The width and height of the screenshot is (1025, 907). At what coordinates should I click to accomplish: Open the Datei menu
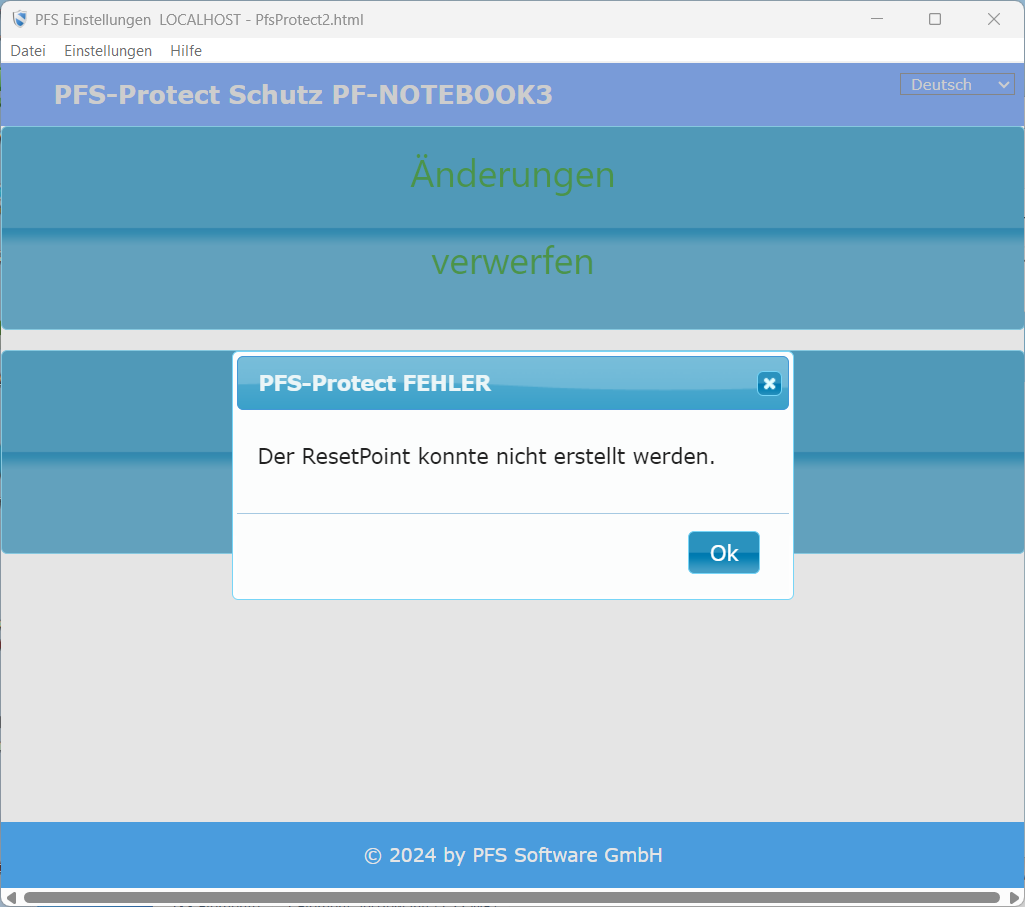point(28,51)
